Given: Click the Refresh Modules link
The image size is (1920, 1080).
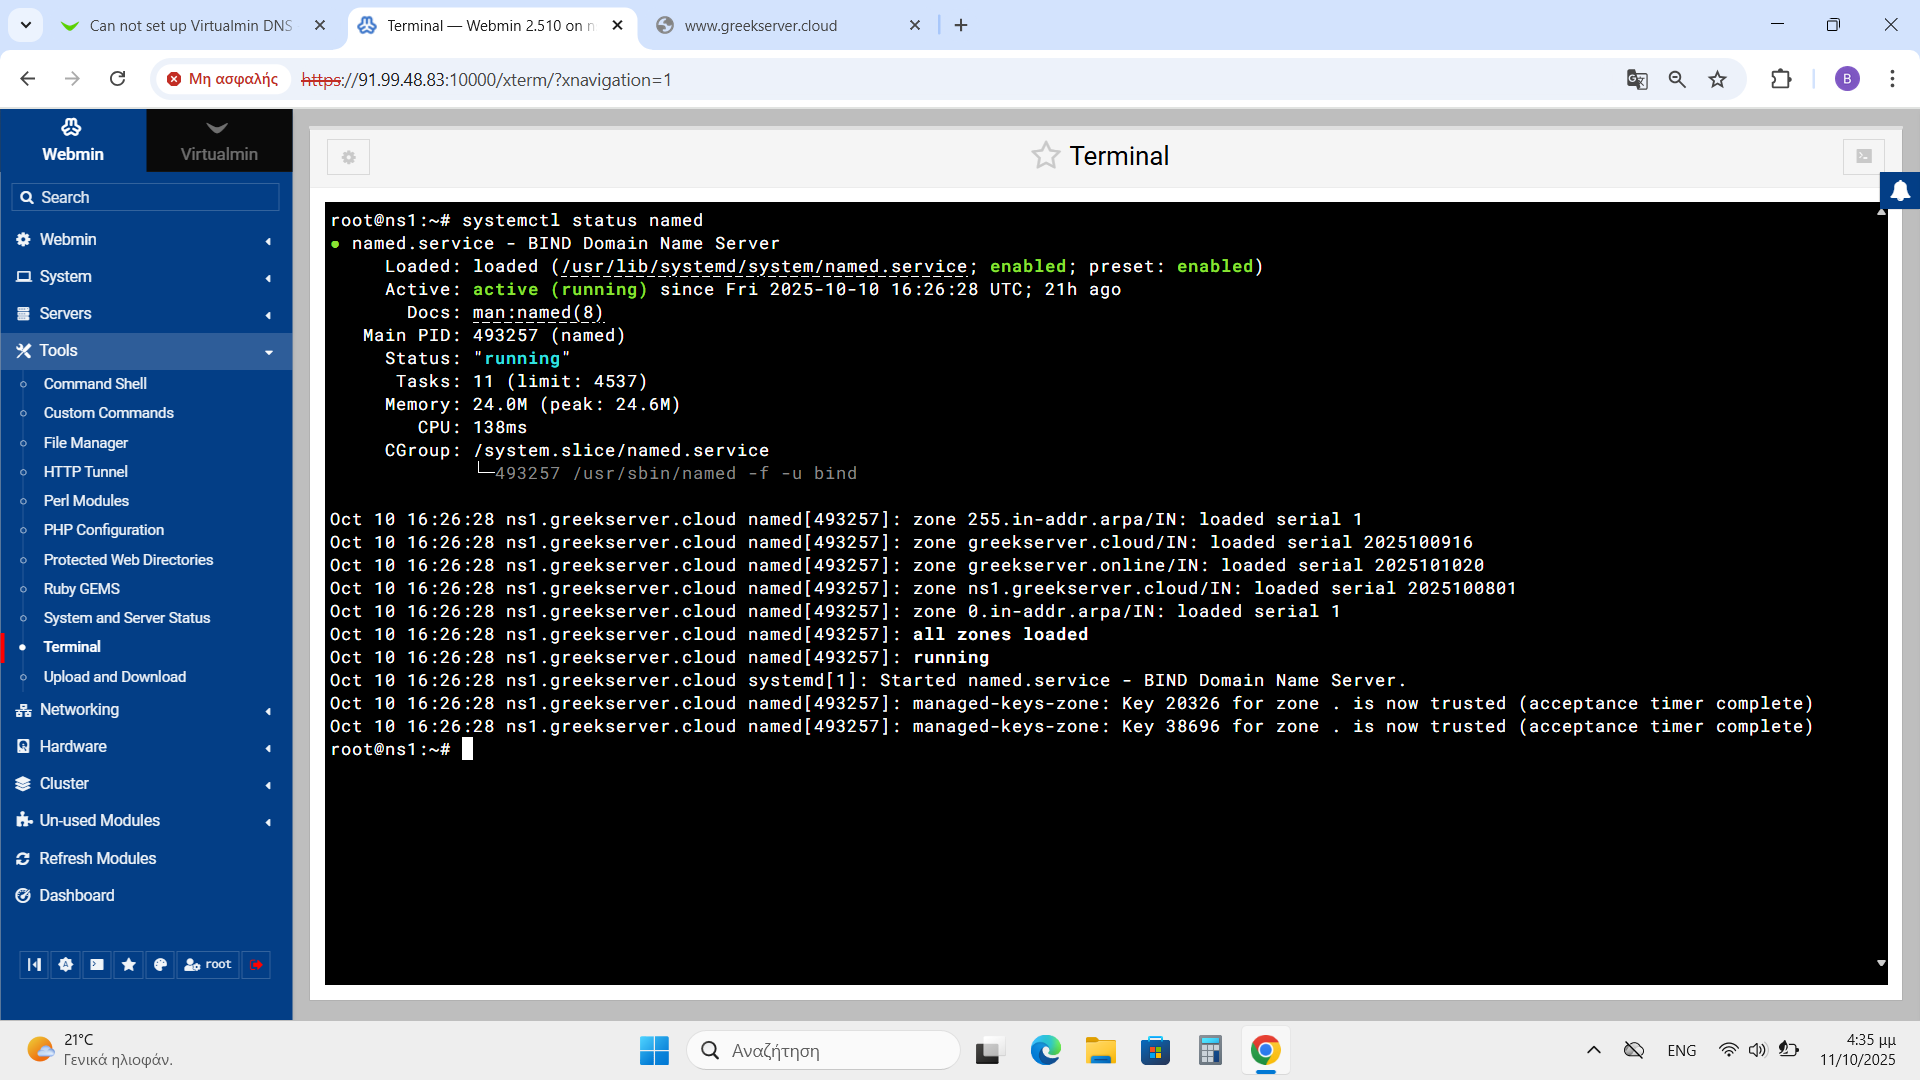Looking at the screenshot, I should [97, 858].
